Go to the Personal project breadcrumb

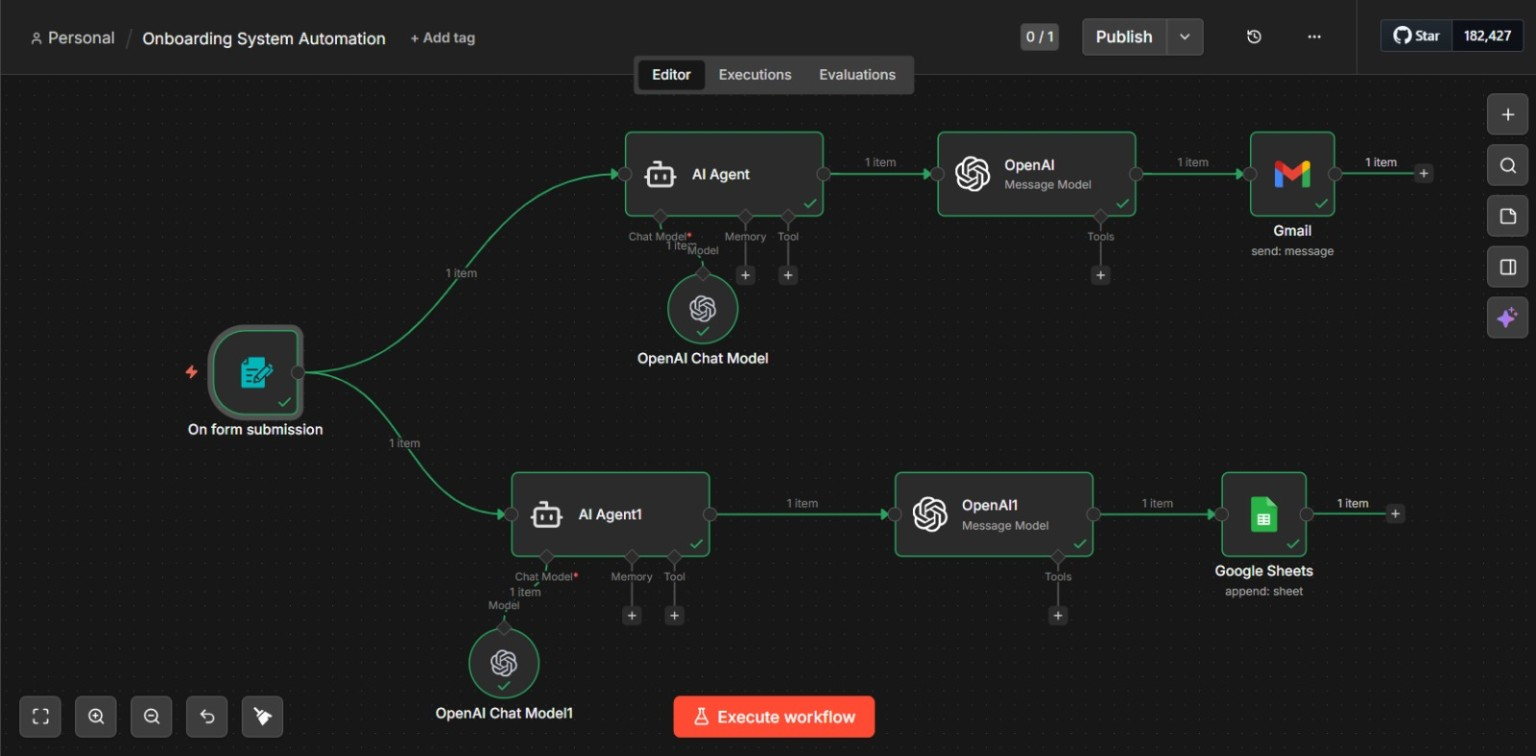[72, 38]
